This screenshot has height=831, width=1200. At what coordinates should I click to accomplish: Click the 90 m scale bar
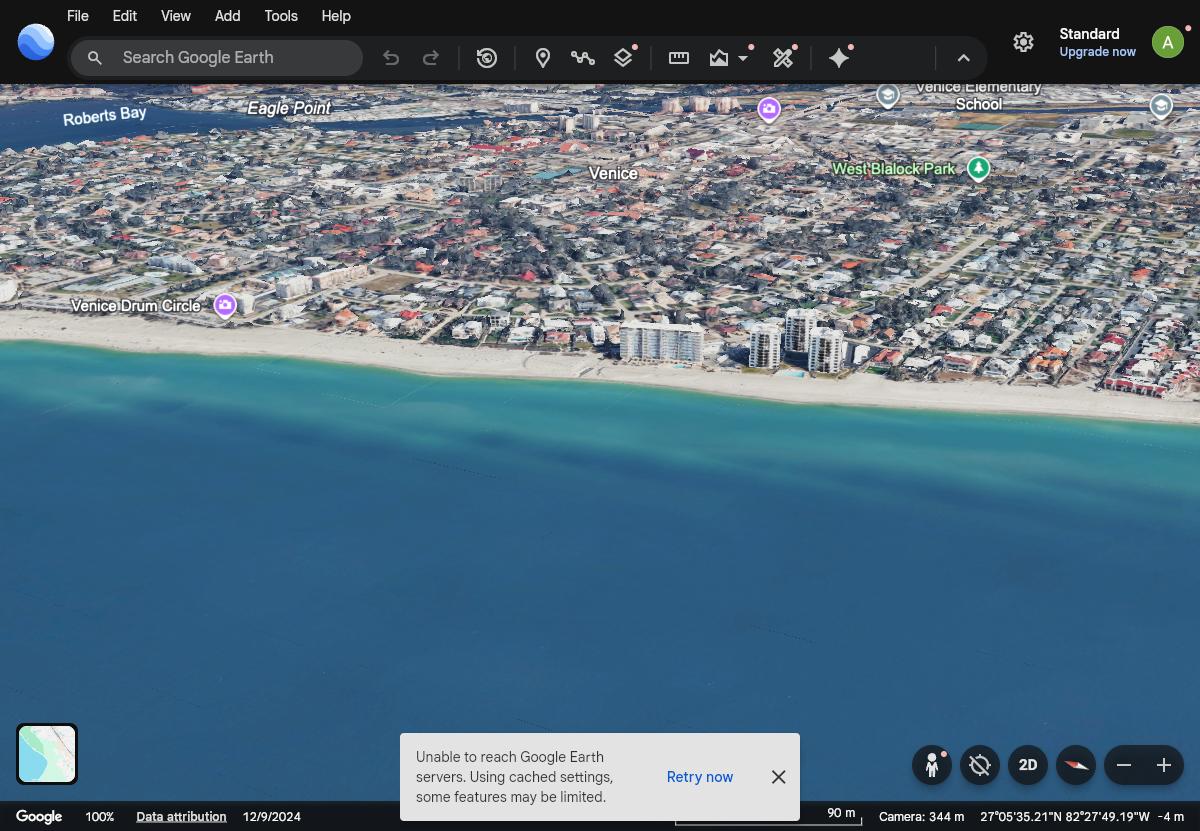click(x=768, y=816)
